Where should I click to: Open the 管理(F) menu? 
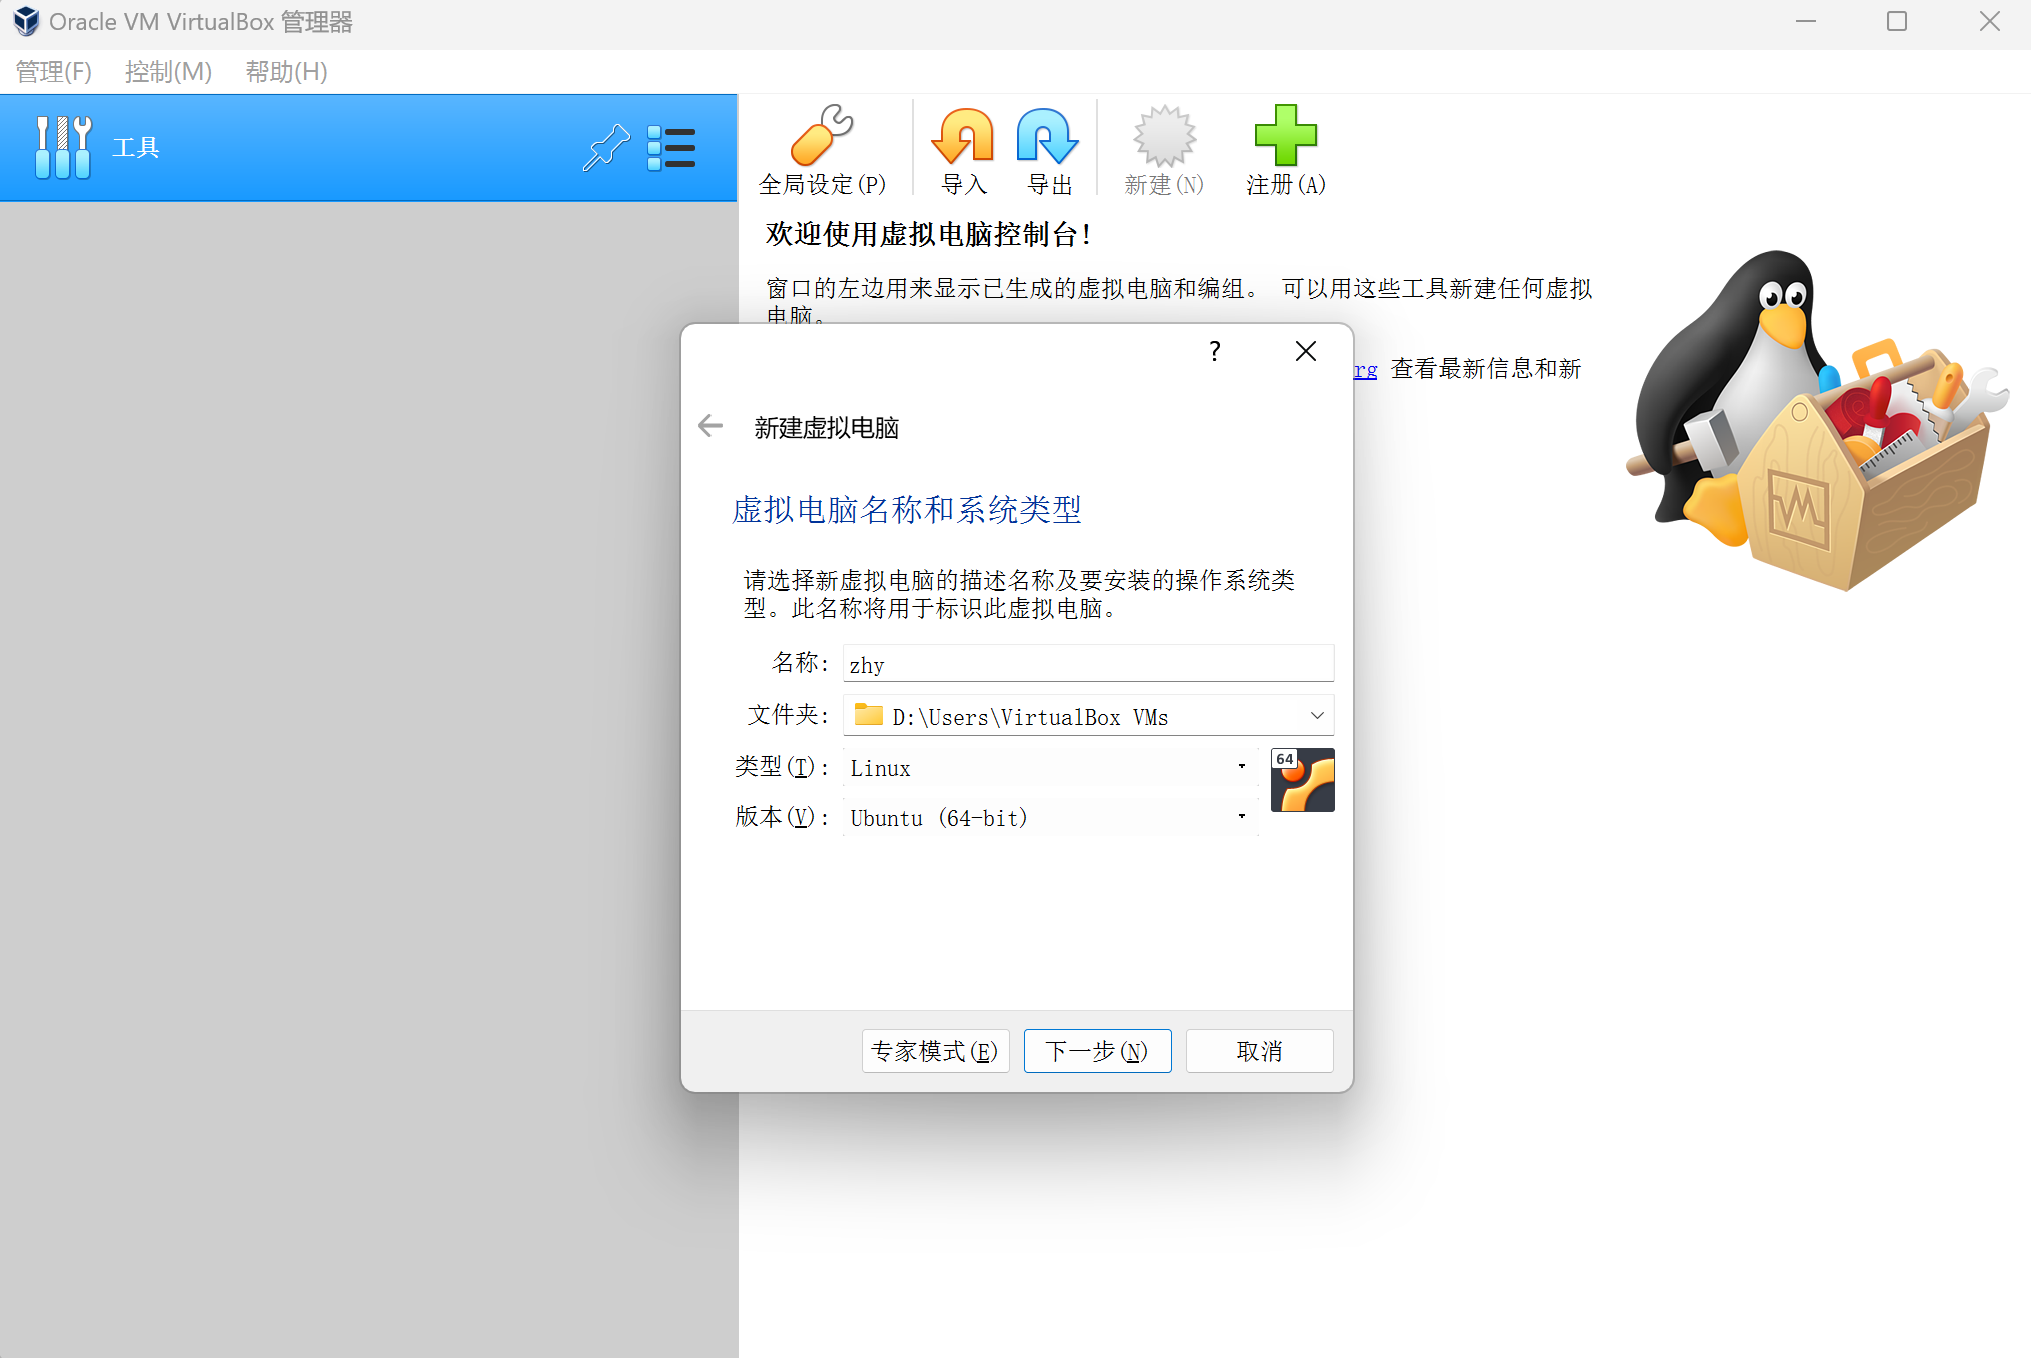point(54,72)
